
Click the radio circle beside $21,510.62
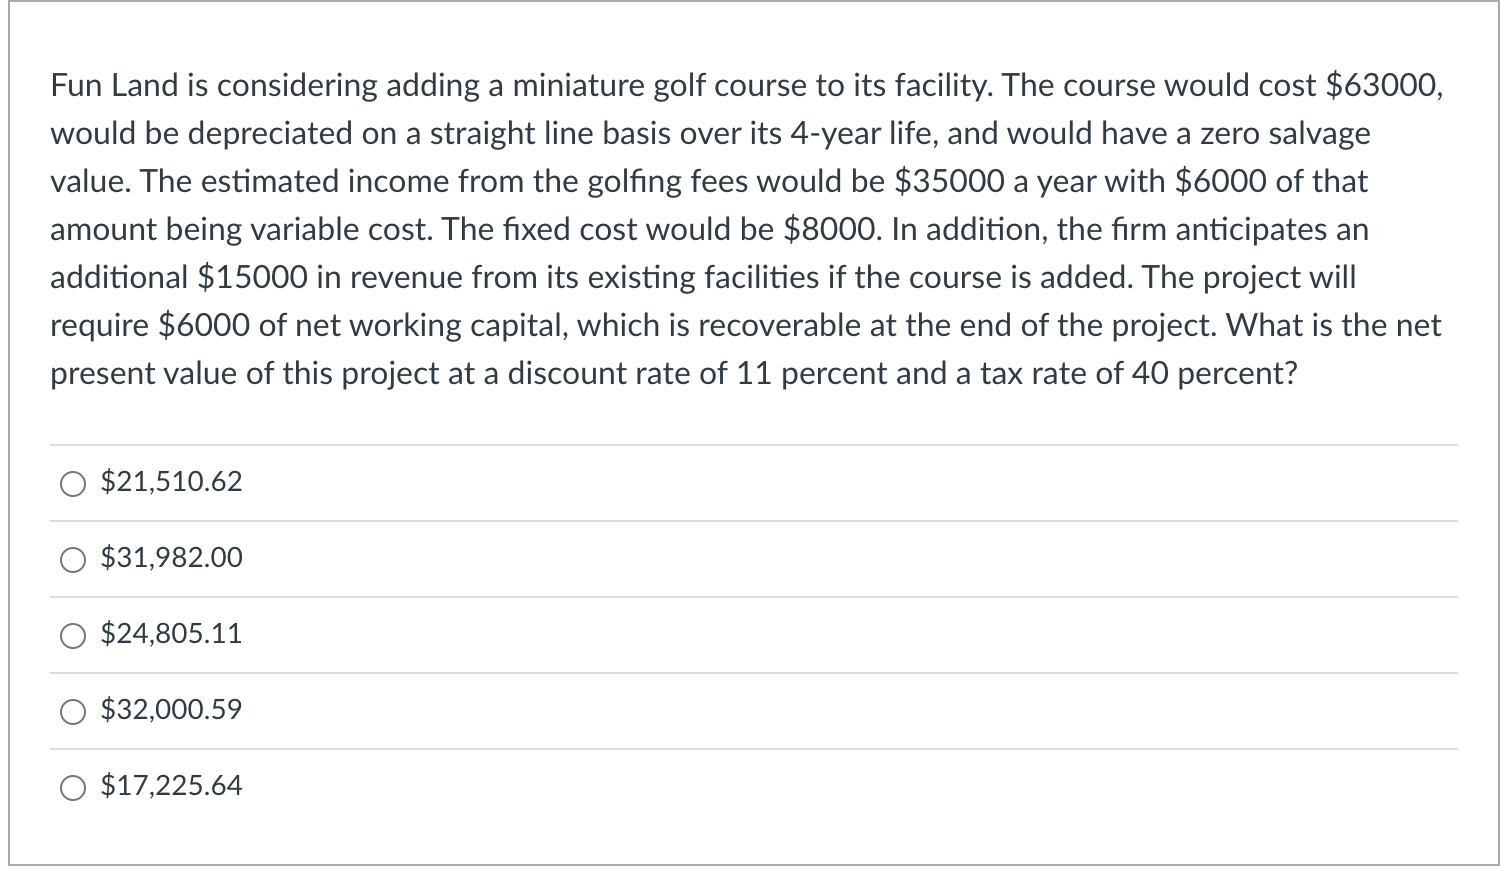coord(71,484)
